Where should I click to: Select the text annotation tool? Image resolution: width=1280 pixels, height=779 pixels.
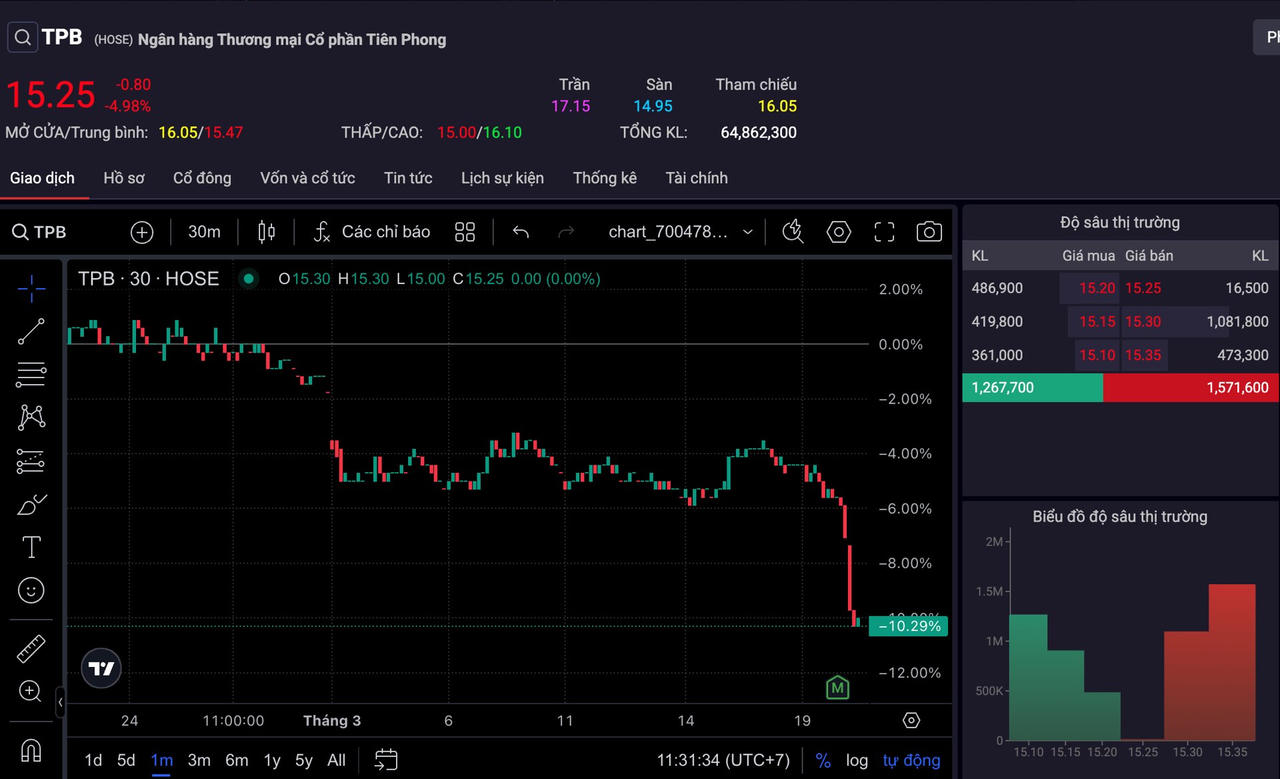pyautogui.click(x=31, y=547)
